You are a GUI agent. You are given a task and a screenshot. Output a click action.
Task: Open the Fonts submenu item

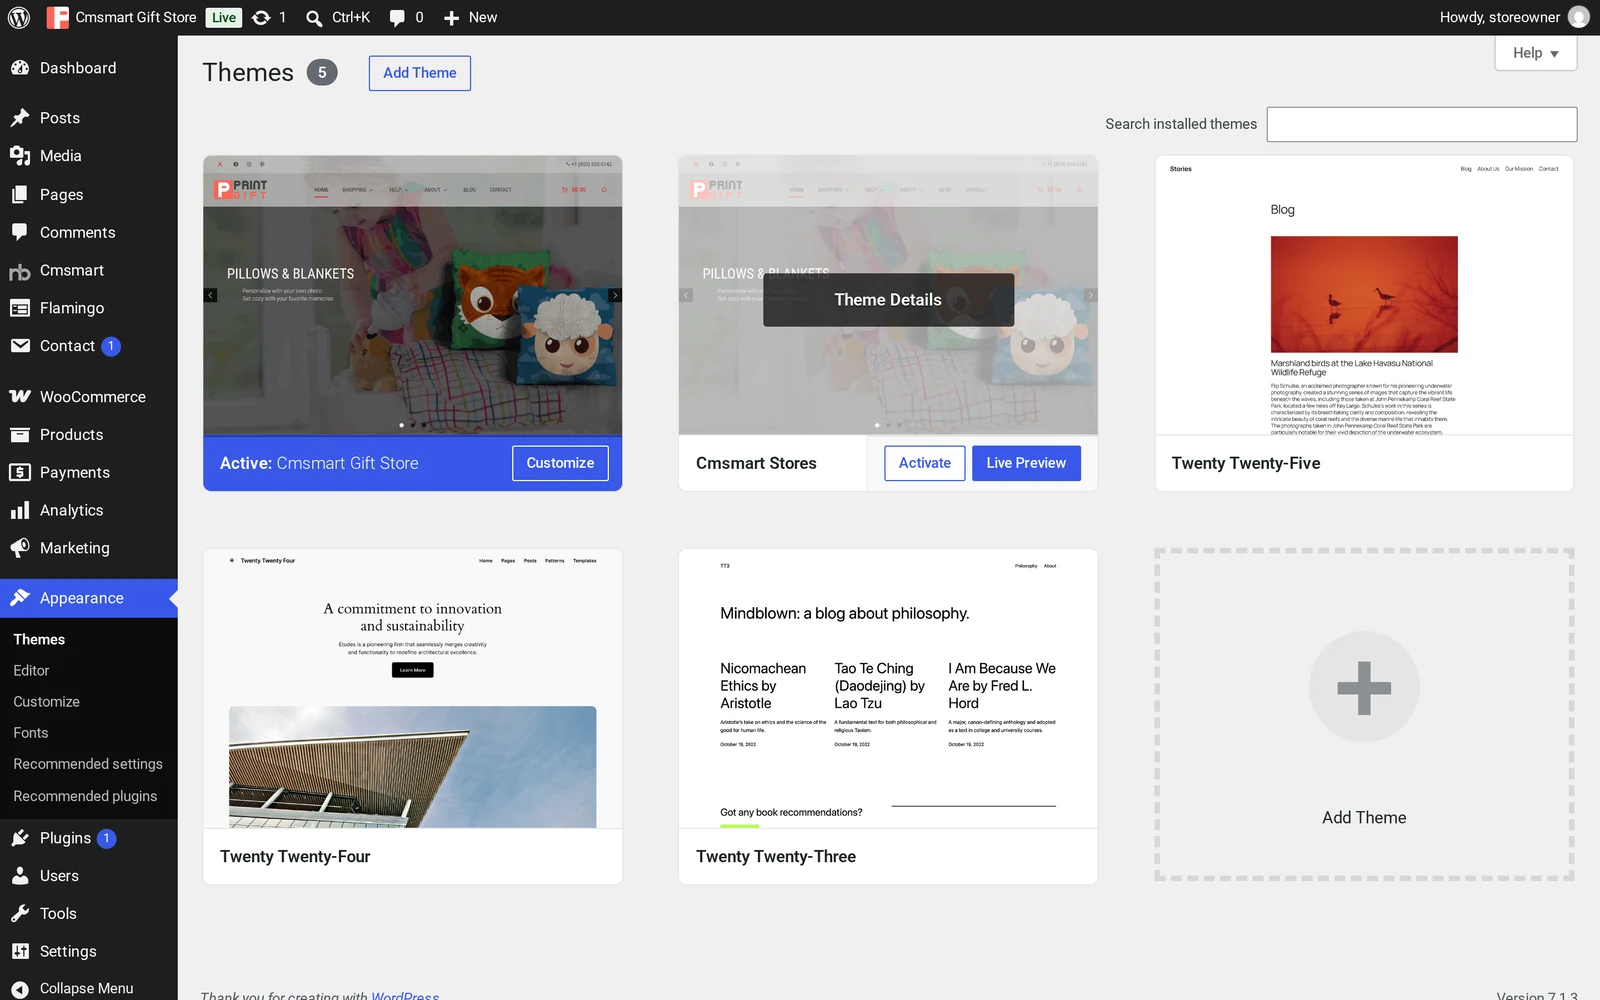point(31,733)
